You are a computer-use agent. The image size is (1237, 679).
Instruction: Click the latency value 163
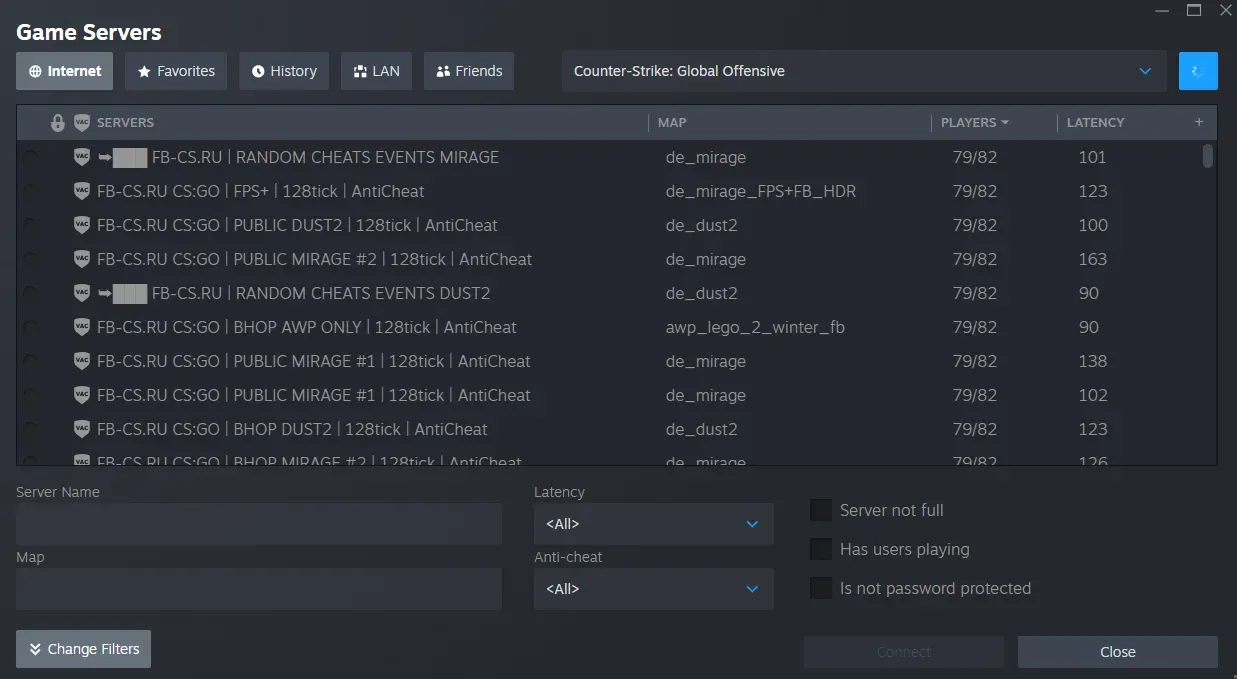[x=1093, y=259]
